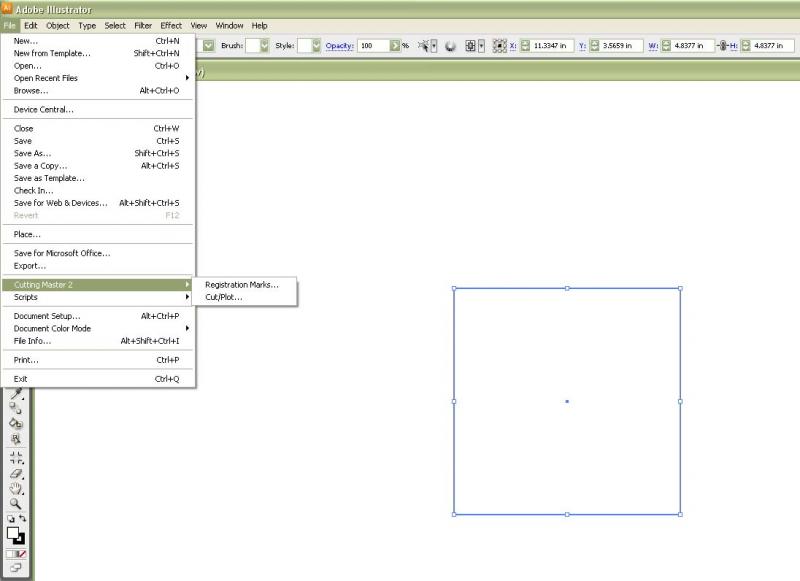The height and width of the screenshot is (581, 800).
Task: Click the Opacity link label
Action: point(339,46)
